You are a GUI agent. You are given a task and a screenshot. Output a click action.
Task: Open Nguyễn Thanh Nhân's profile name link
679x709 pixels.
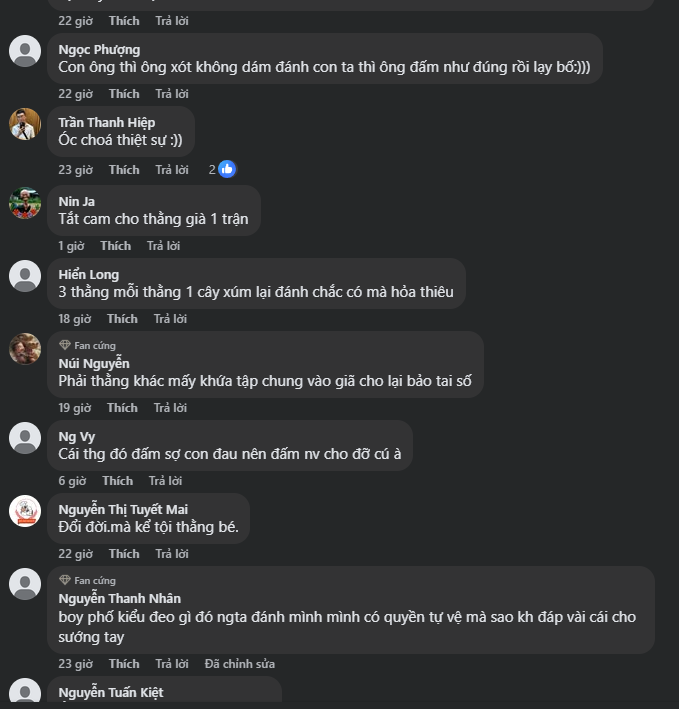pos(119,599)
